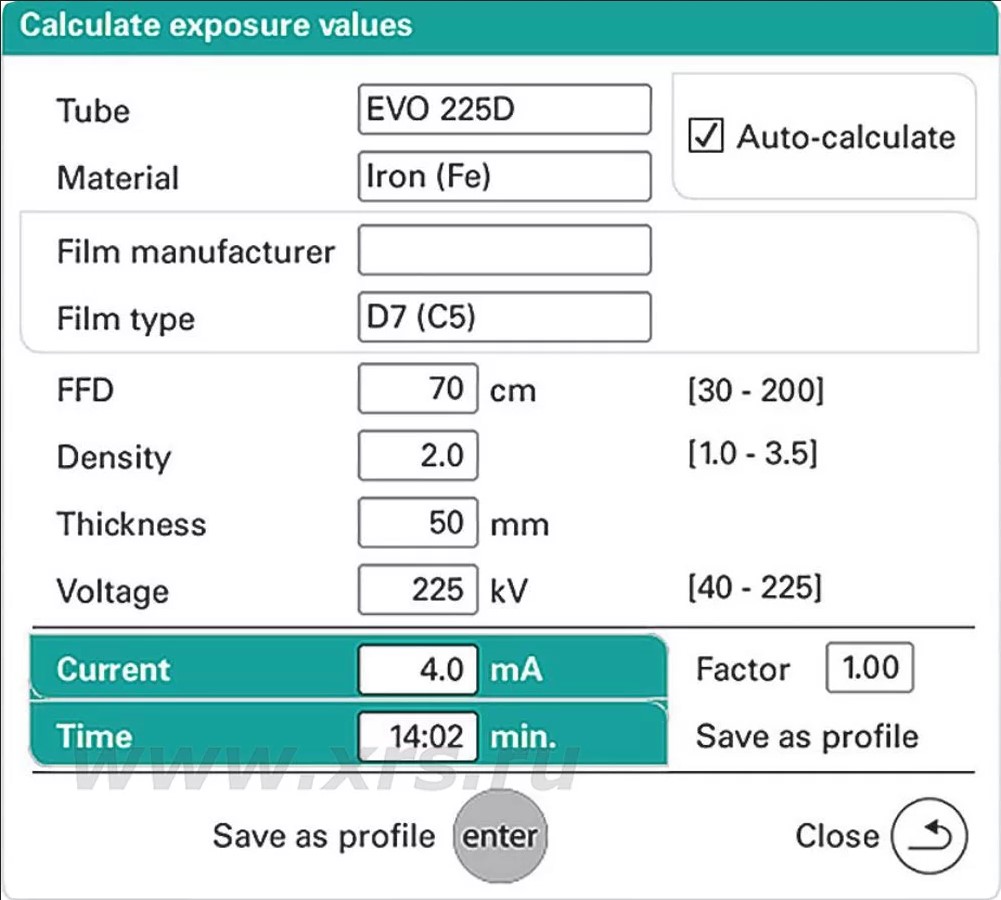Edit the Density value 2.0
This screenshot has width=1001, height=900.
pos(418,456)
